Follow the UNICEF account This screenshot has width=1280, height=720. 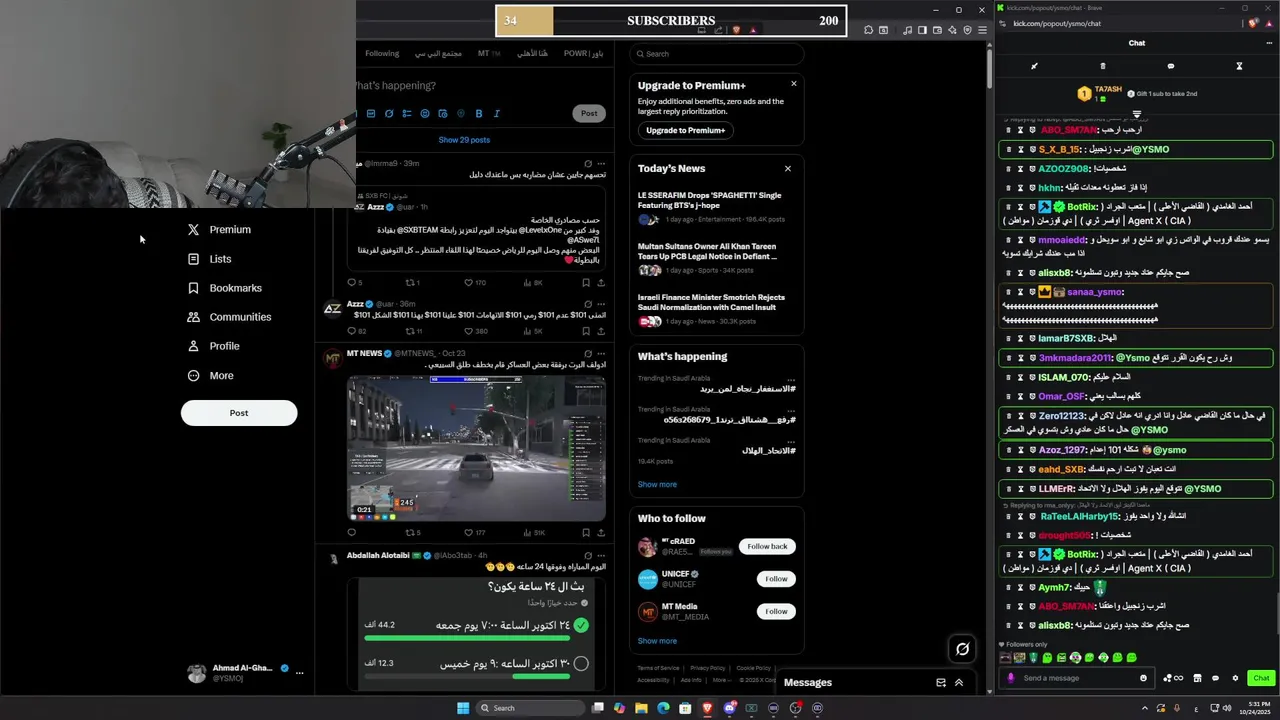pos(776,579)
